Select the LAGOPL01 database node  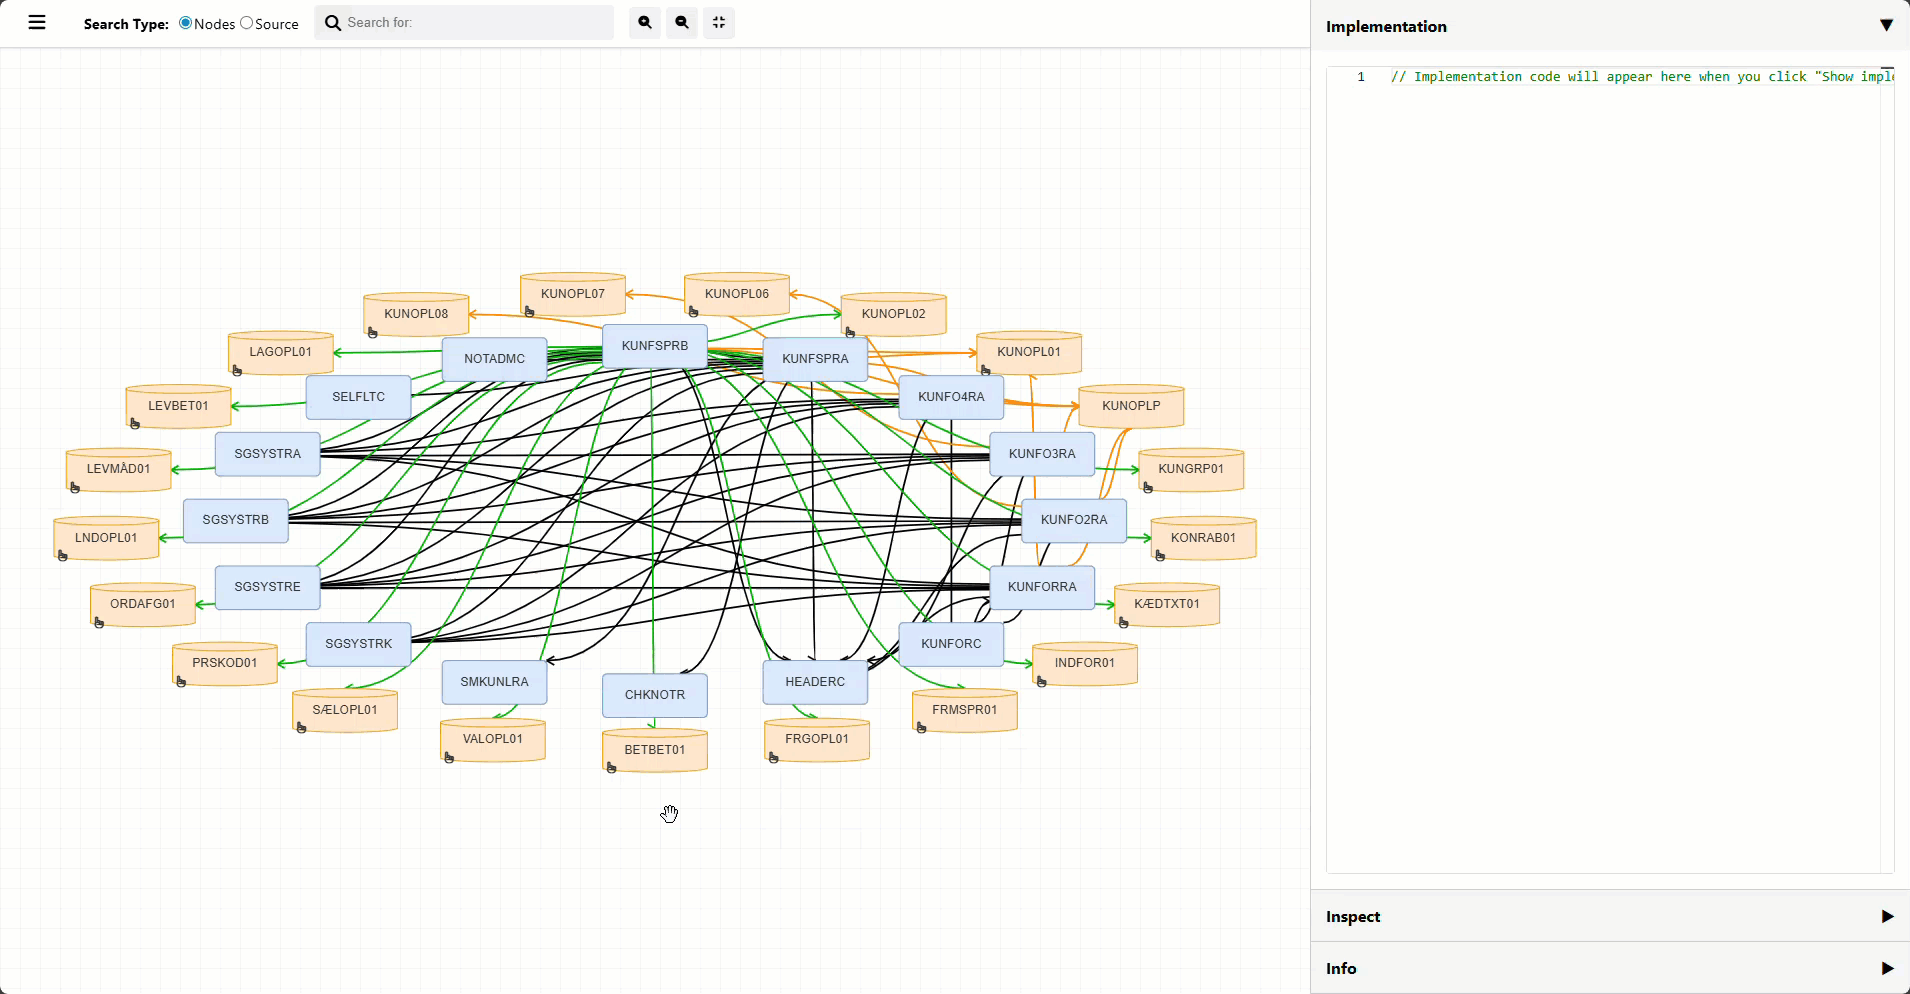(x=280, y=351)
